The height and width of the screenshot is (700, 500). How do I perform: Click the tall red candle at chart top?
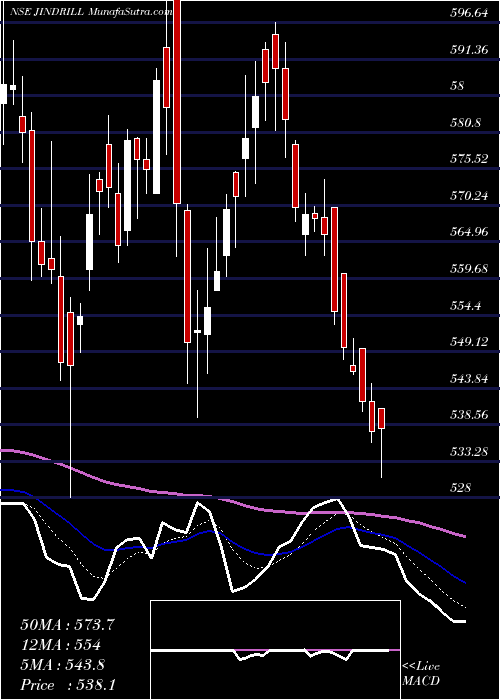(177, 102)
